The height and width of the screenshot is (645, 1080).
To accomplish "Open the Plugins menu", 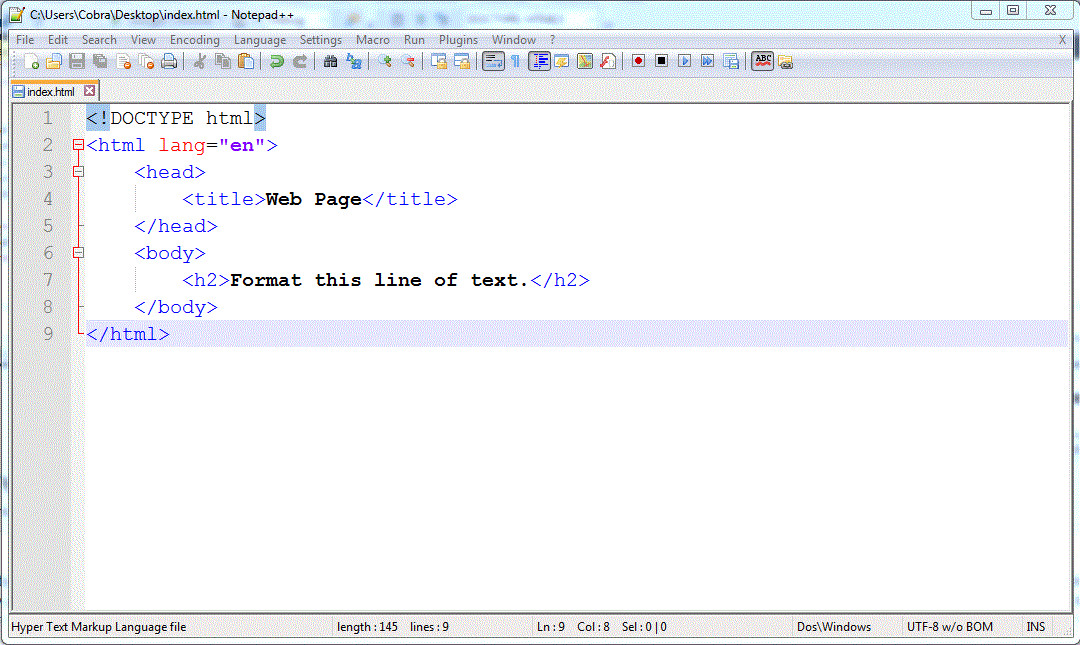I will point(458,40).
